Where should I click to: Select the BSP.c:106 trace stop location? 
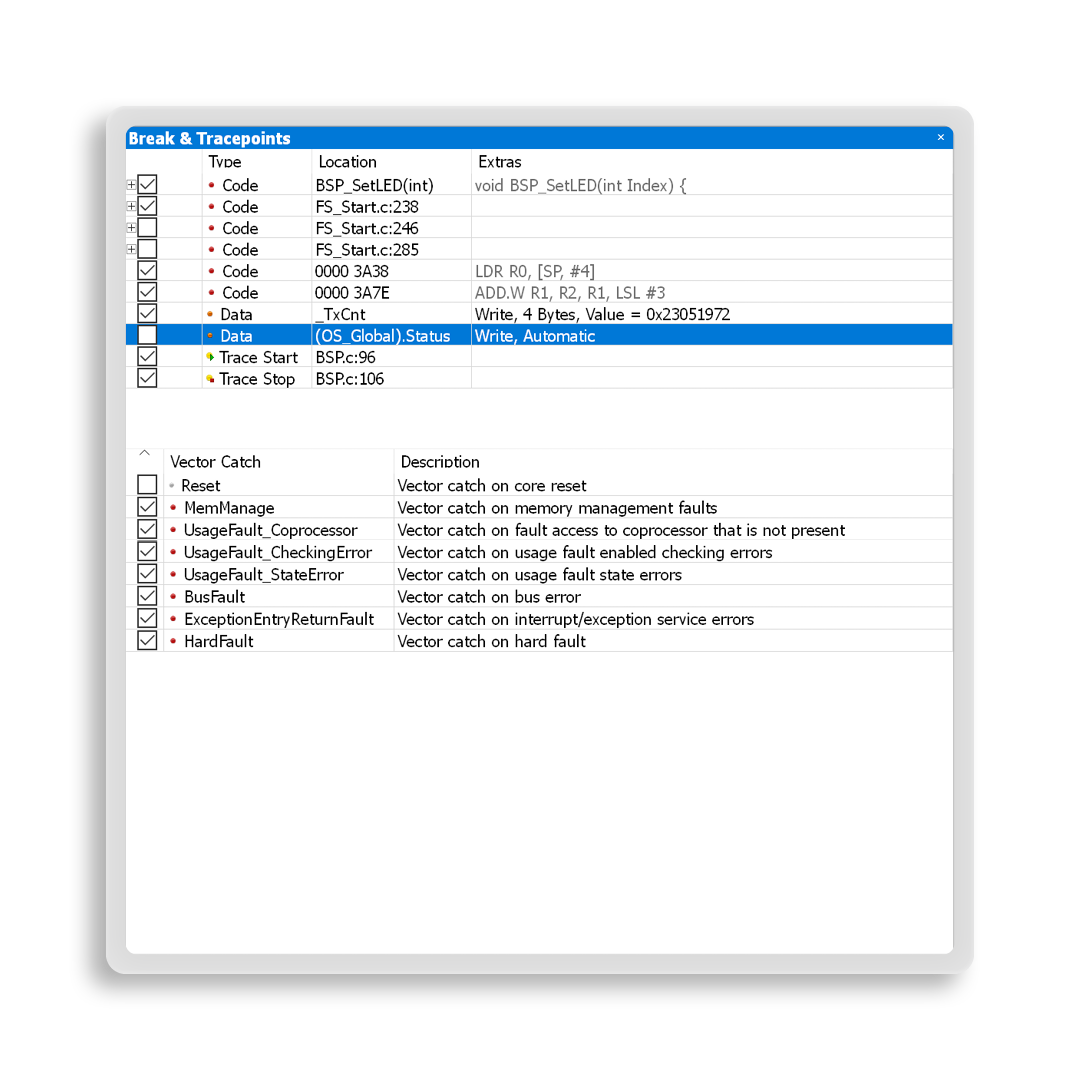[x=349, y=379]
